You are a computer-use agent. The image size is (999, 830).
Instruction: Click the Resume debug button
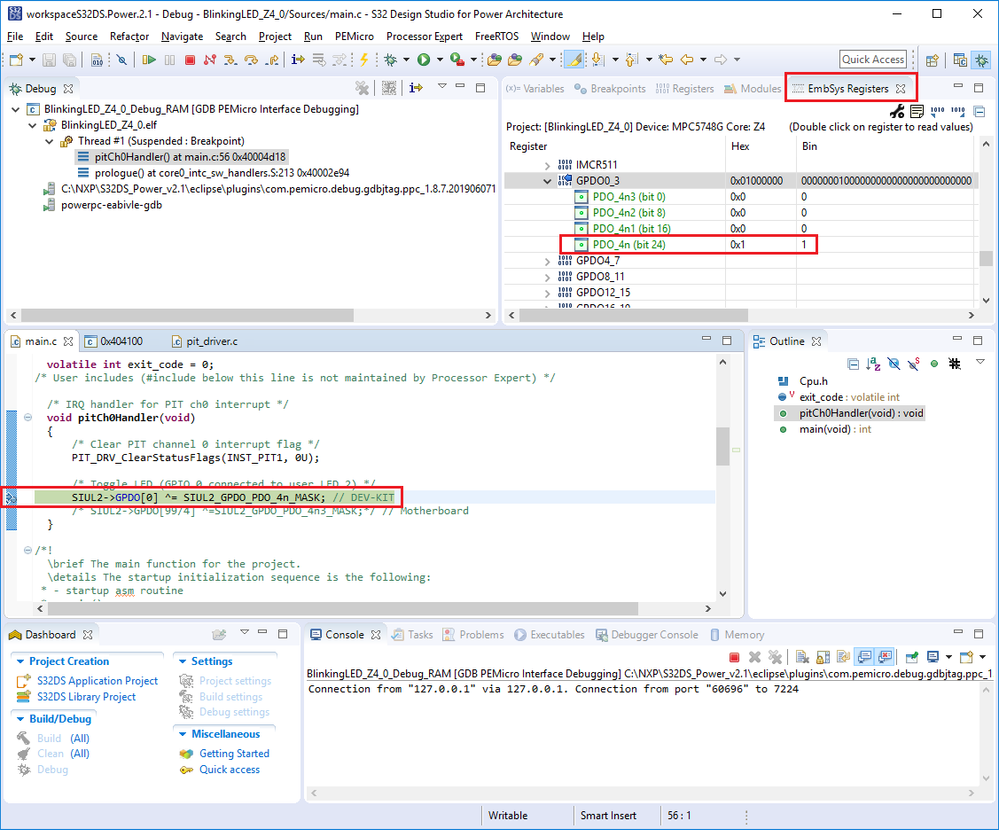click(x=149, y=60)
